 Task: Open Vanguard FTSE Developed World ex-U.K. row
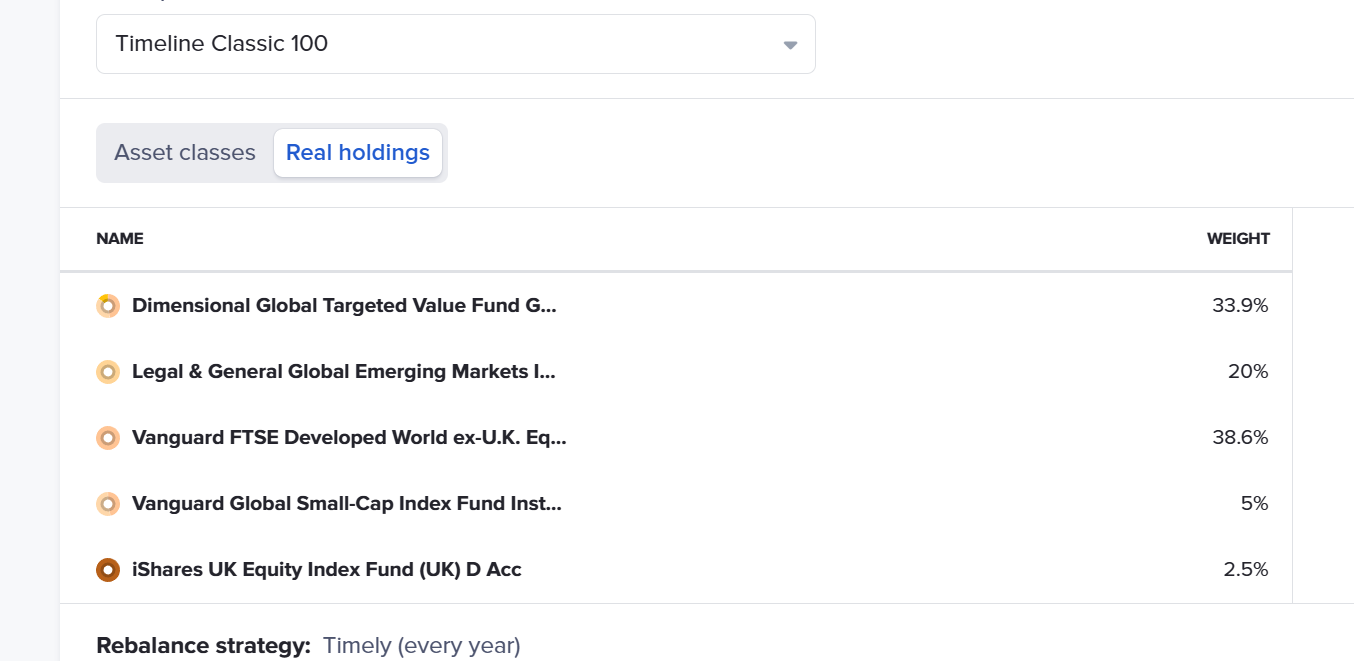[x=676, y=438]
